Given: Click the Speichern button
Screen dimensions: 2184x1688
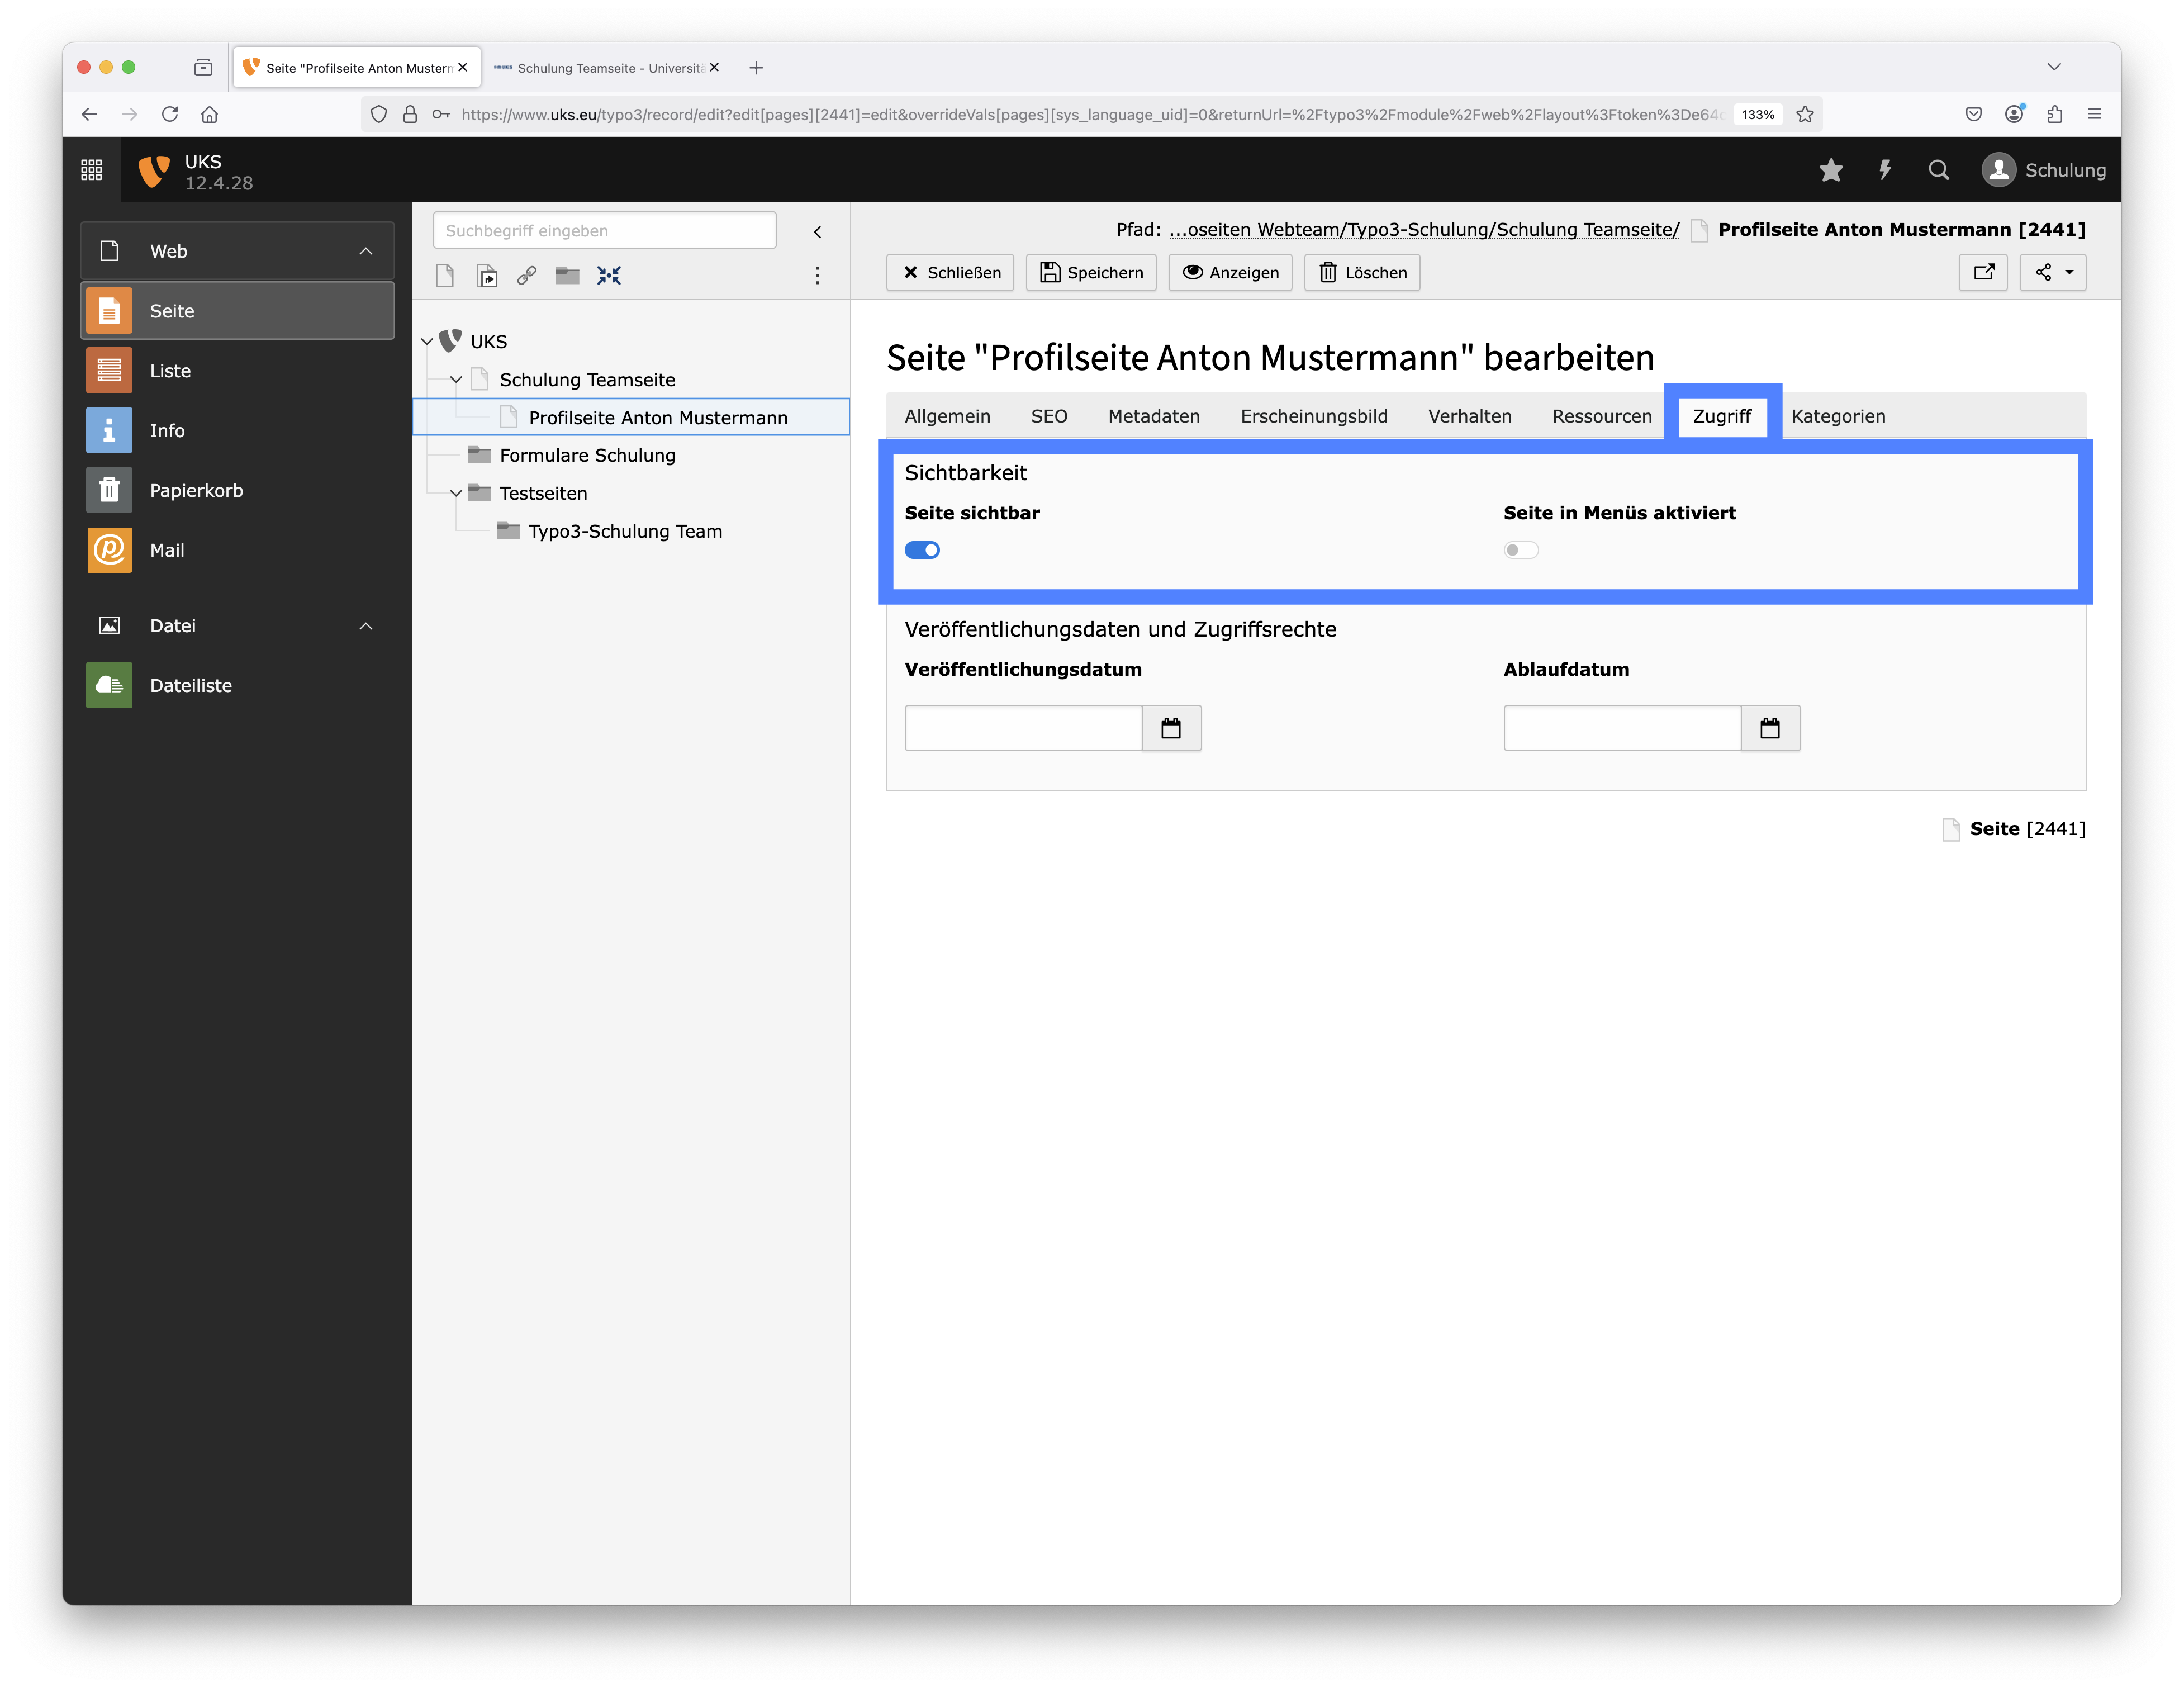Looking at the screenshot, I should tap(1091, 272).
